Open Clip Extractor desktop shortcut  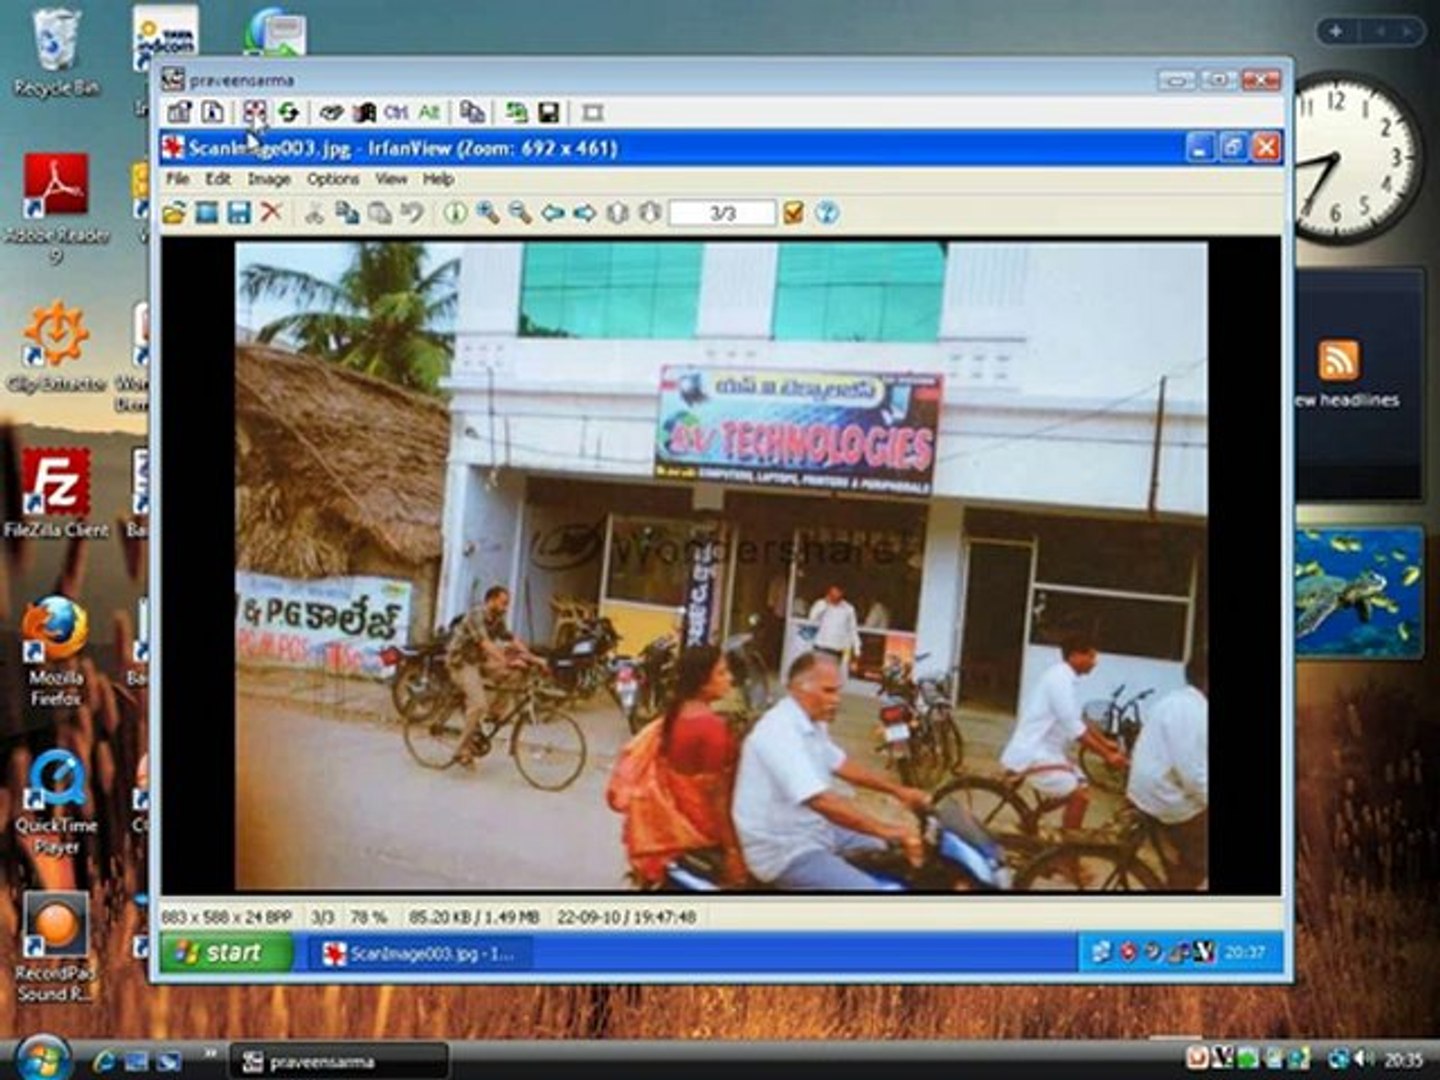pyautogui.click(x=56, y=347)
